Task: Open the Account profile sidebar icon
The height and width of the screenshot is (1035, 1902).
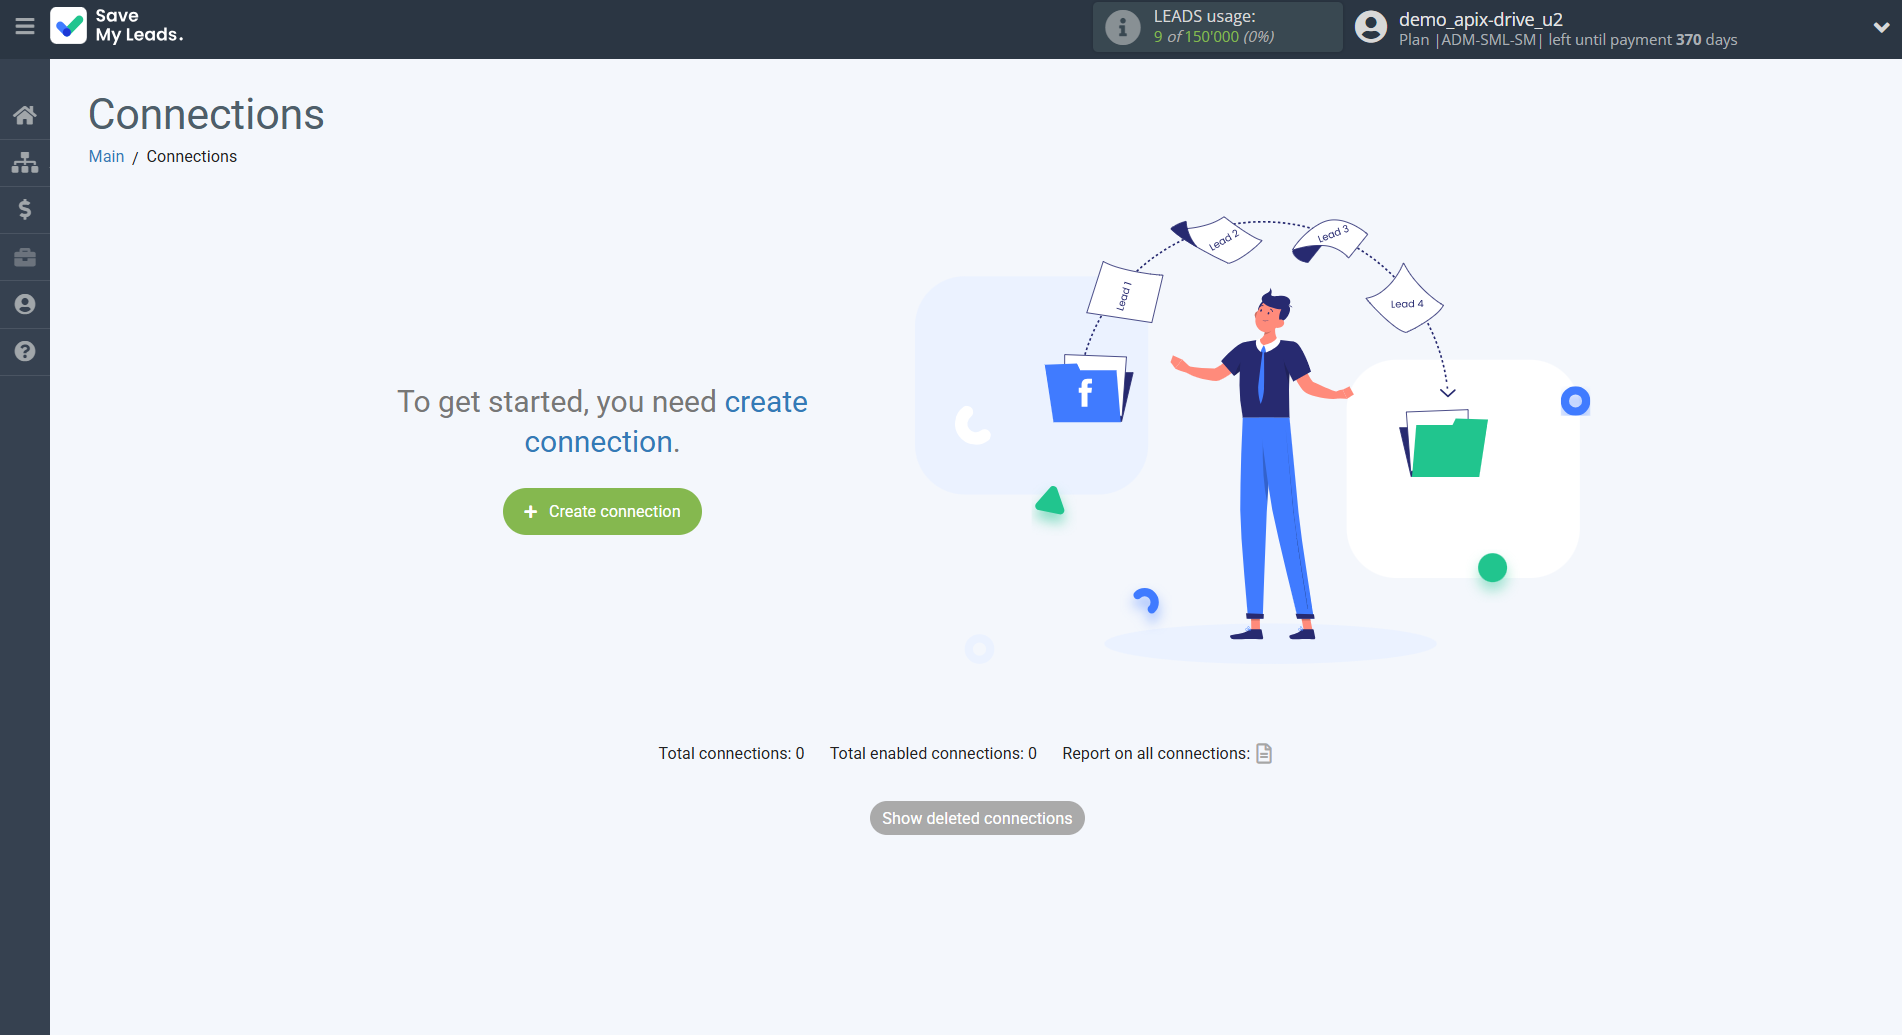Action: (x=24, y=304)
